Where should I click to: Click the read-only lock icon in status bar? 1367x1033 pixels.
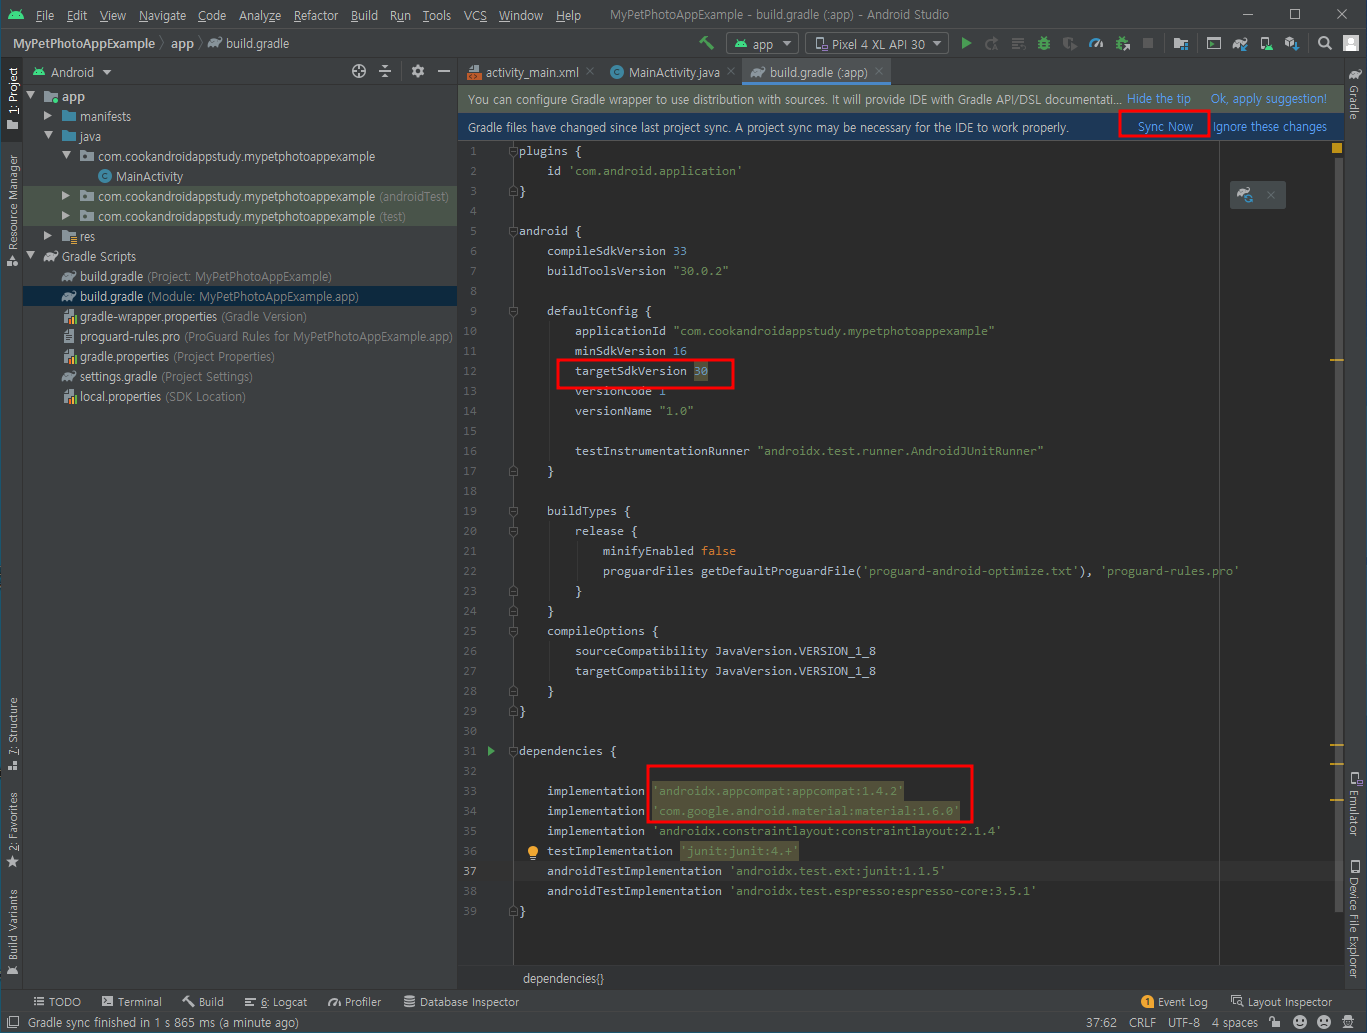tap(1275, 1022)
